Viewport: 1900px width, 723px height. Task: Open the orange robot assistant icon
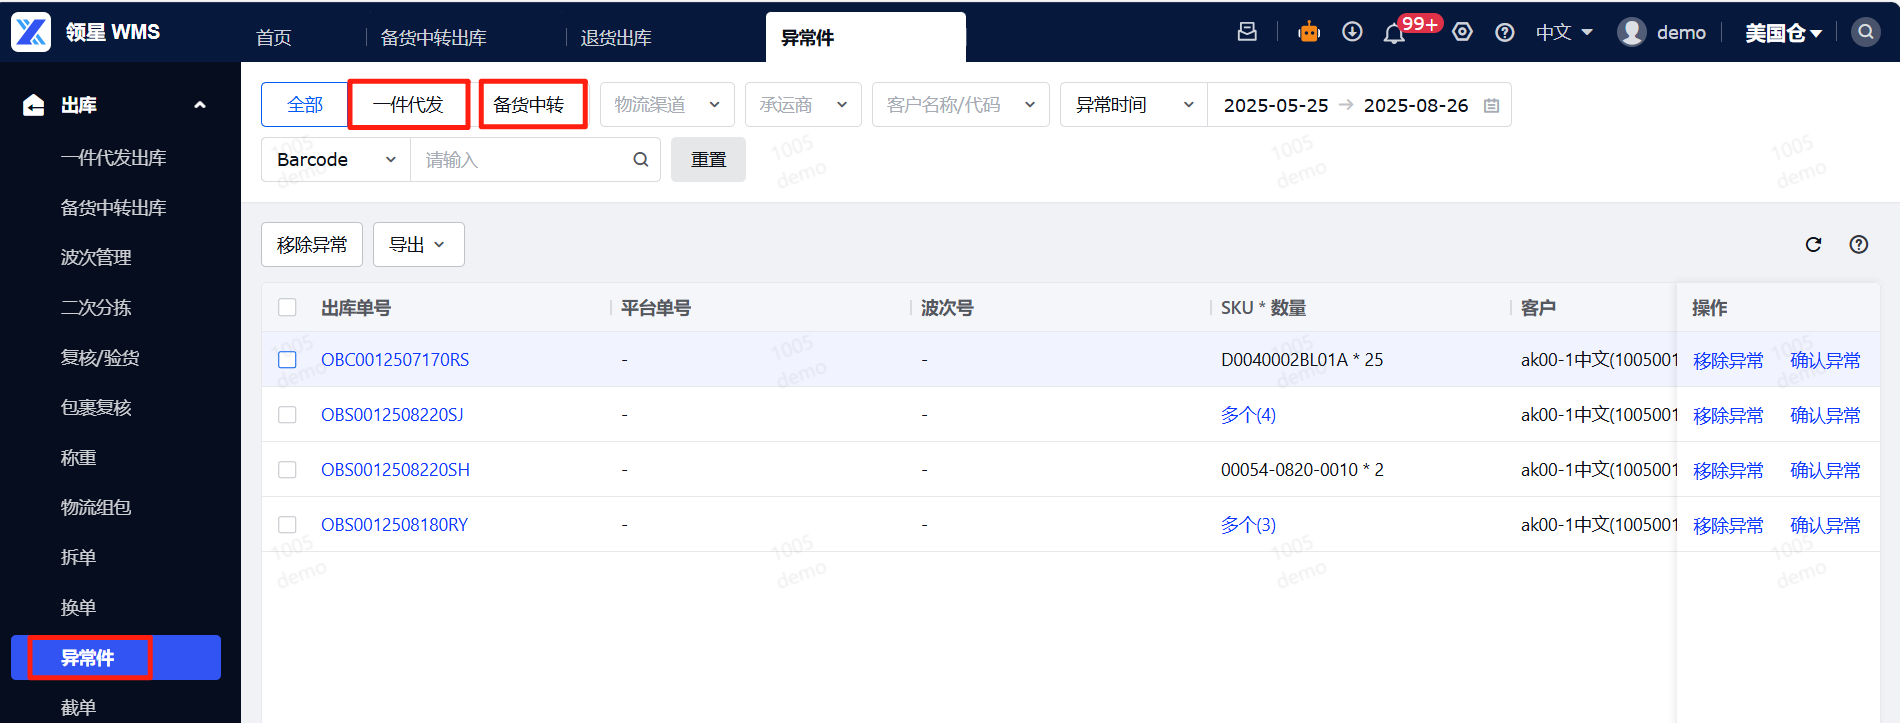tap(1309, 32)
